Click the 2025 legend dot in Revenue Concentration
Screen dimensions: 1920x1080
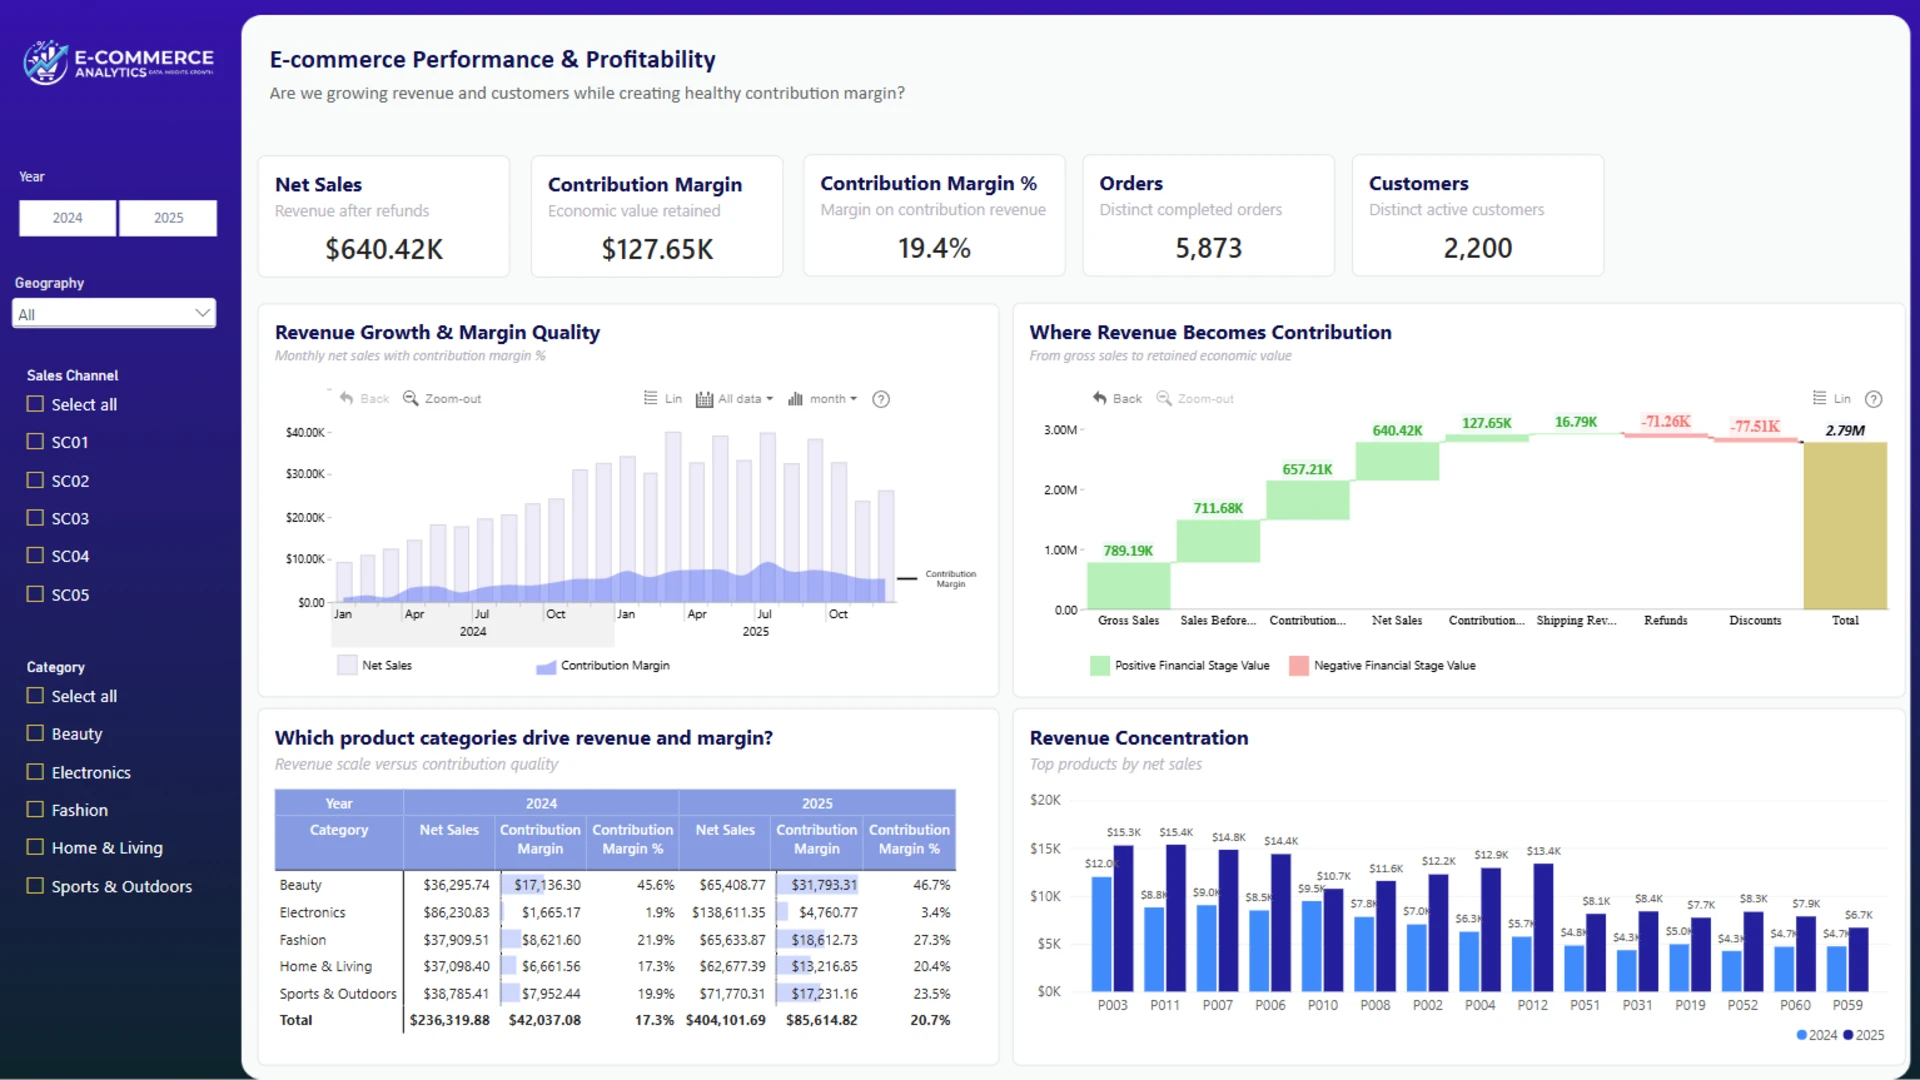coord(1848,1035)
